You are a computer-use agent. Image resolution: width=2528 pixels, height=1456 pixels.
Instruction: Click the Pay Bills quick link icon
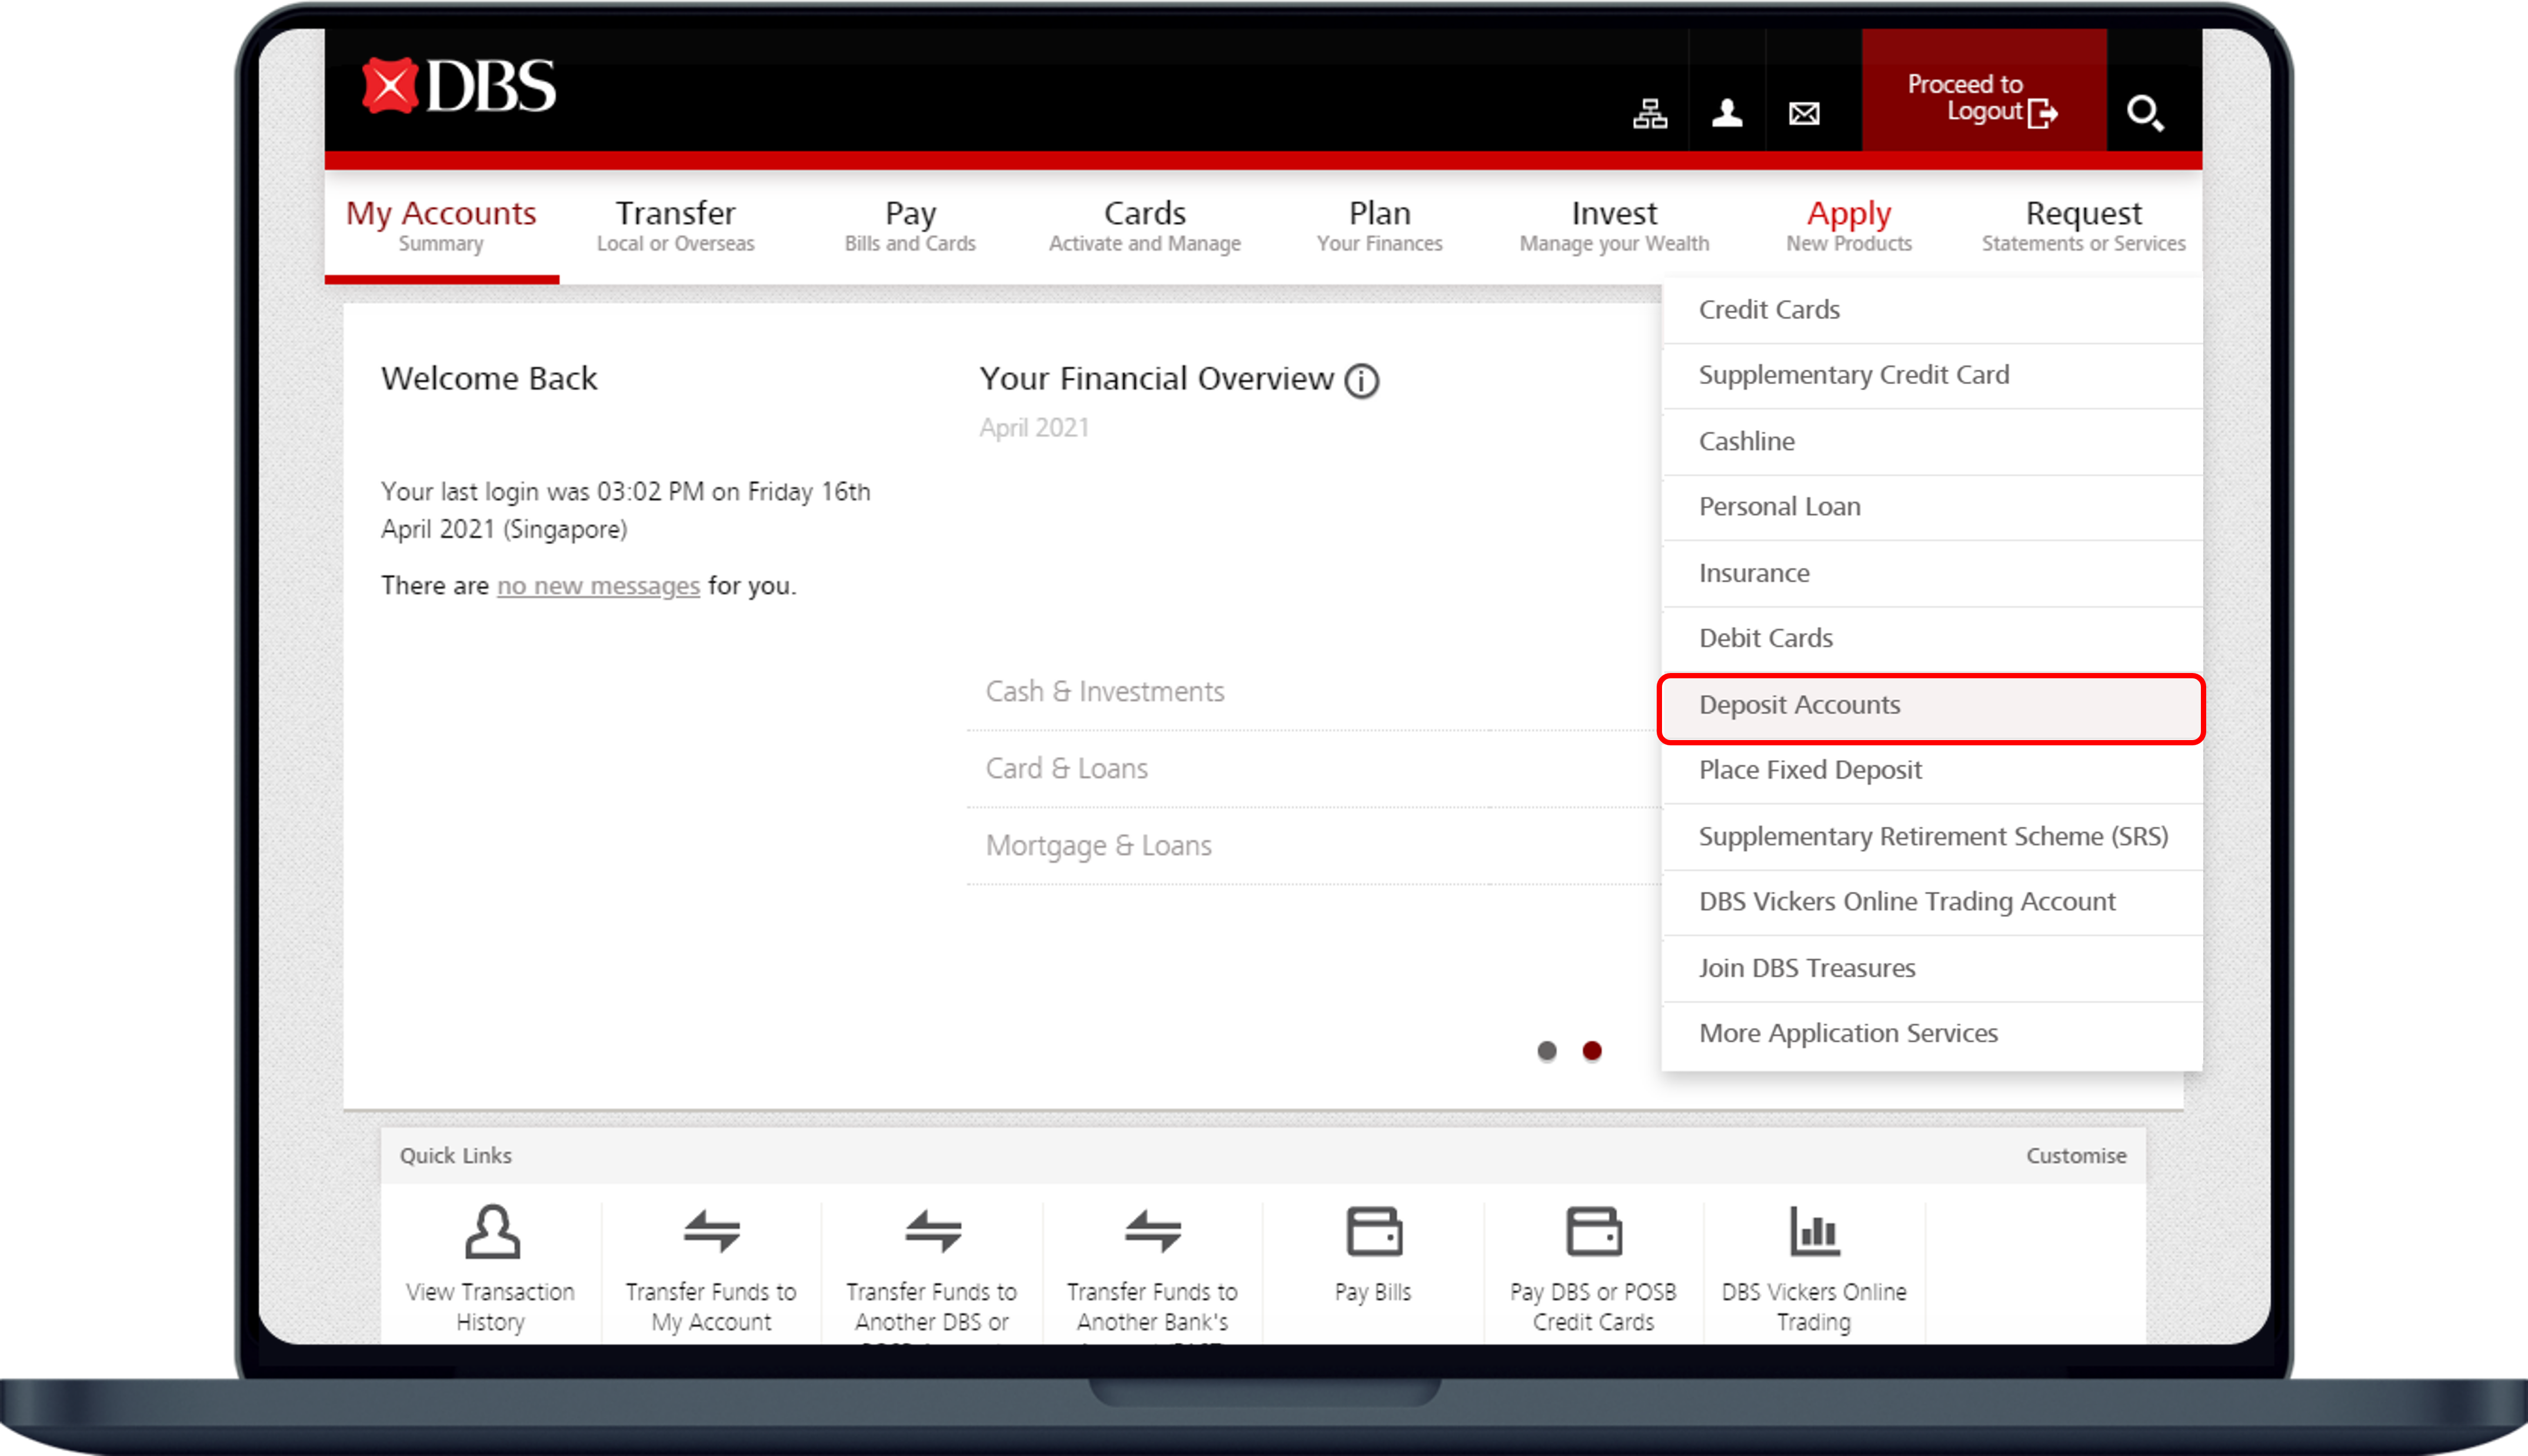[x=1373, y=1231]
